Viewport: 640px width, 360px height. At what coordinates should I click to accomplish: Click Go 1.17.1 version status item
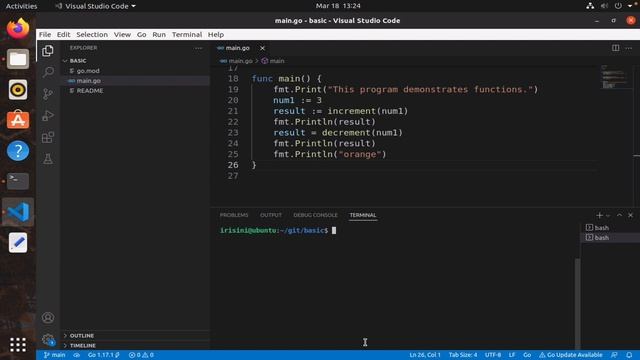point(104,355)
